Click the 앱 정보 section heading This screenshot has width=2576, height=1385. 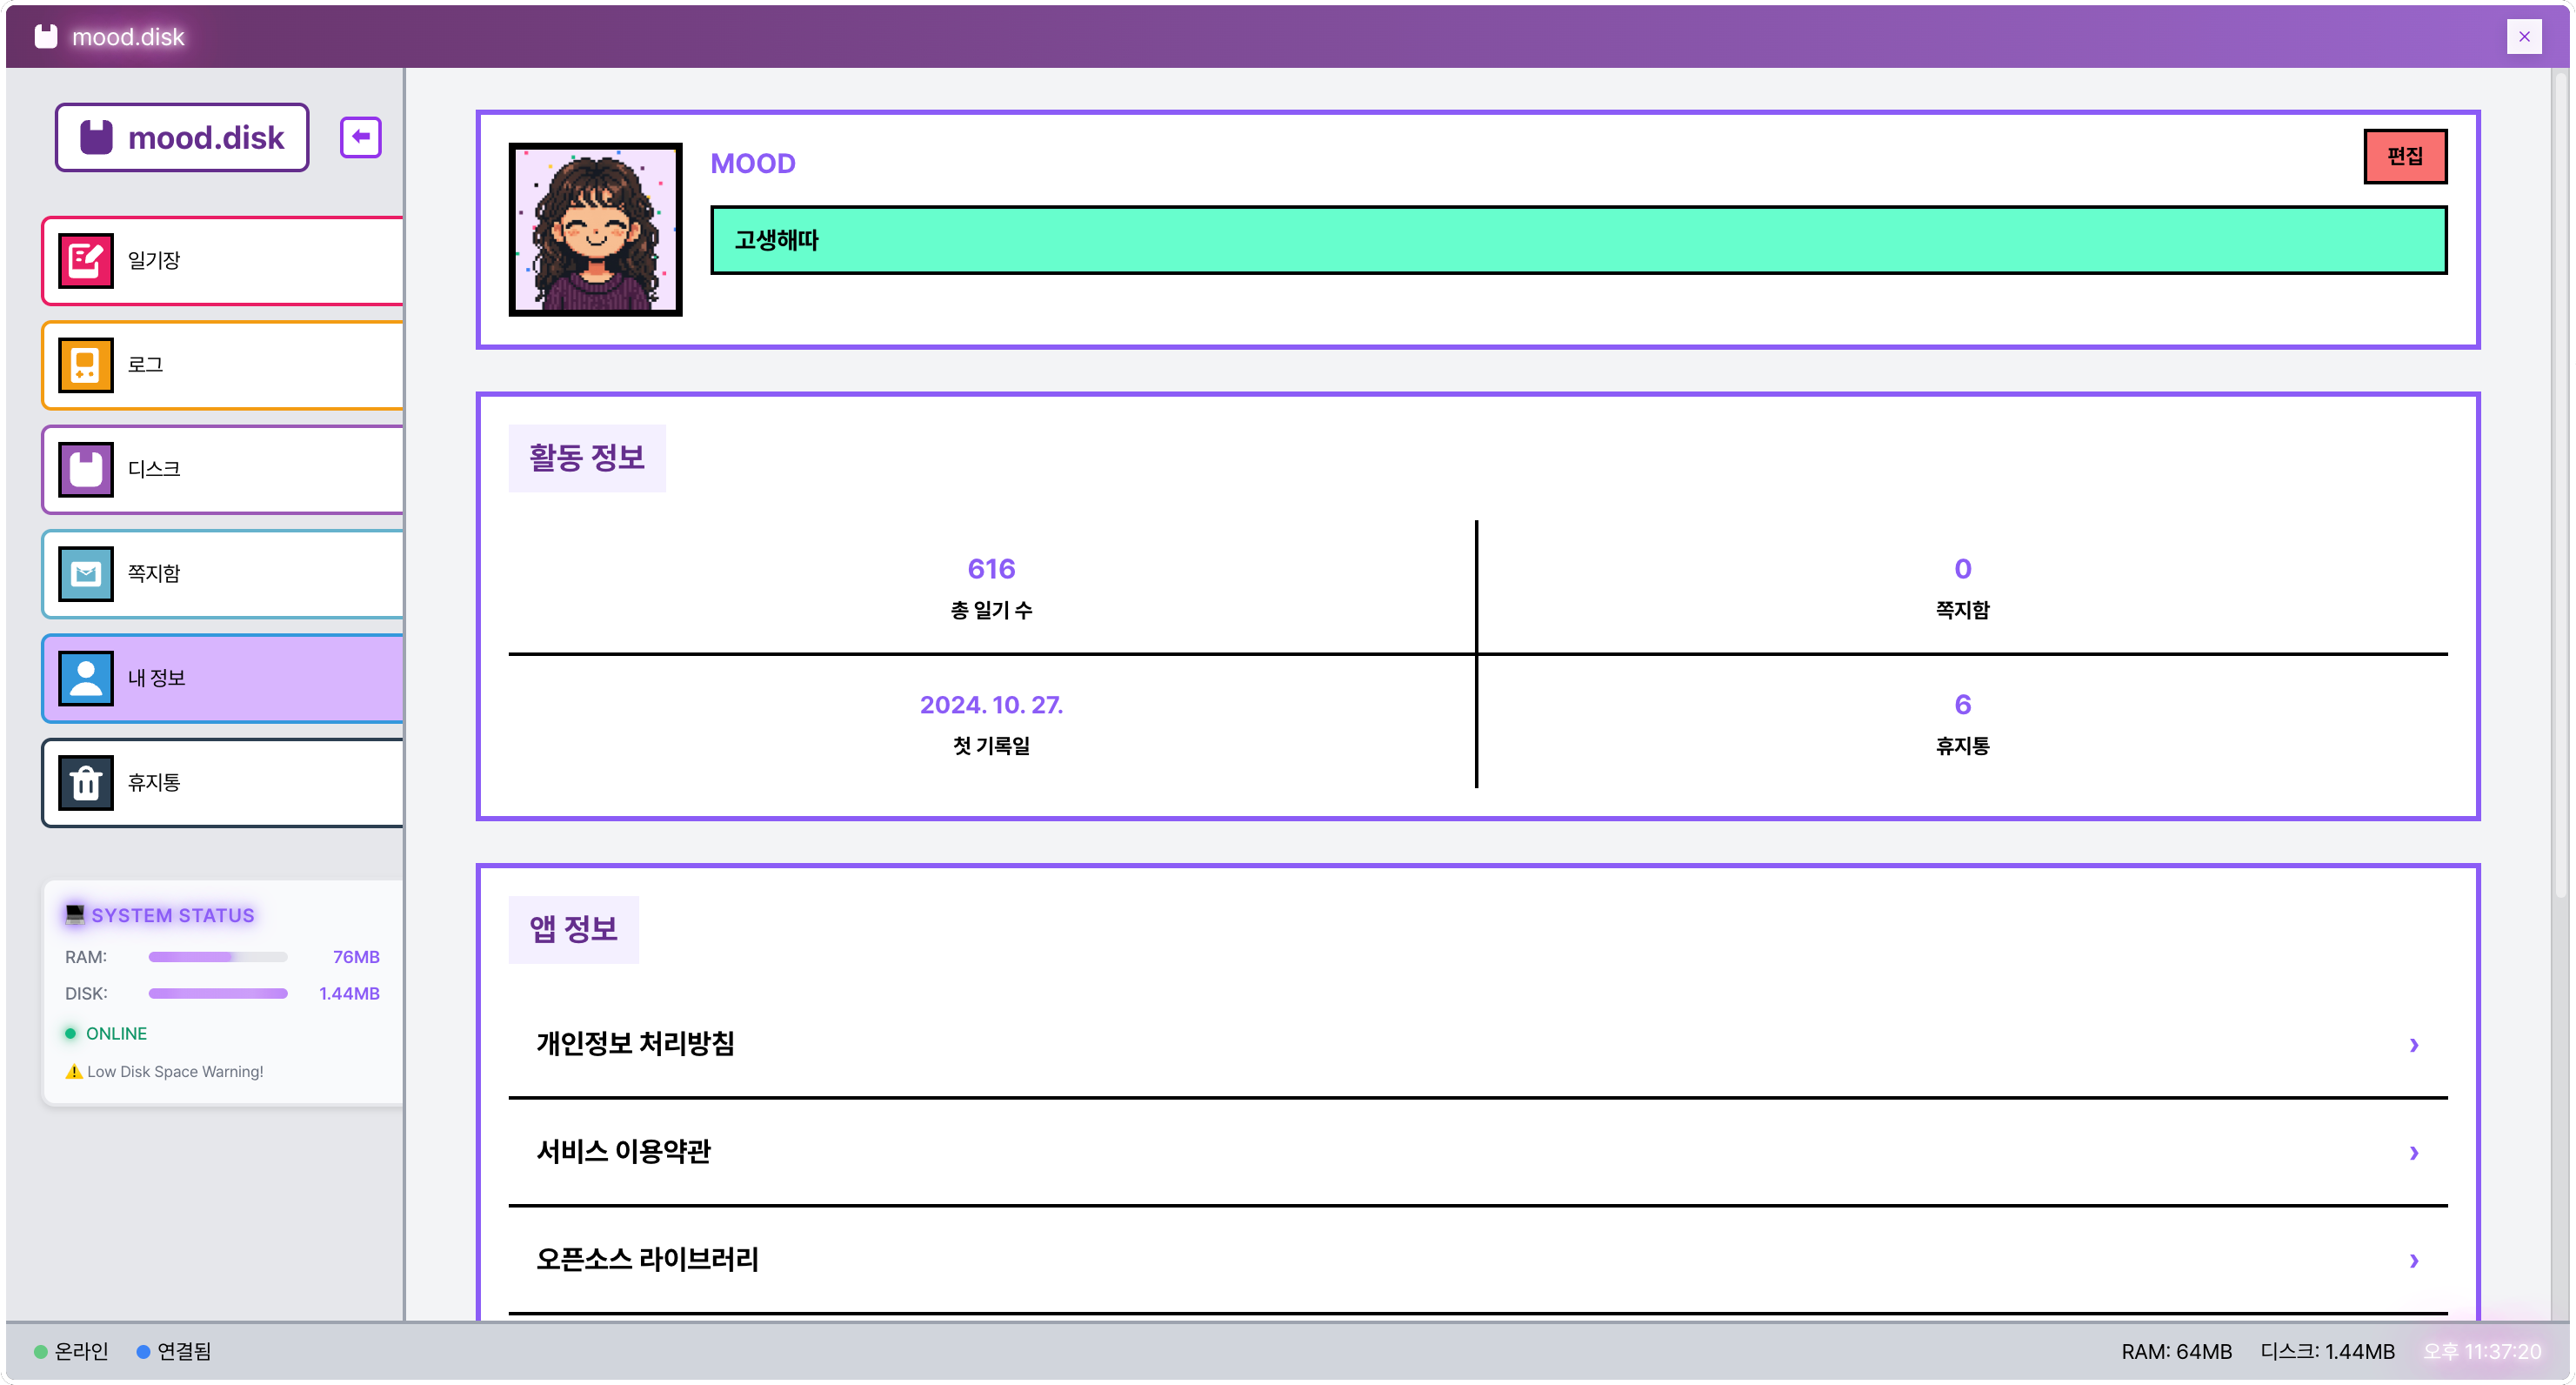tap(573, 930)
